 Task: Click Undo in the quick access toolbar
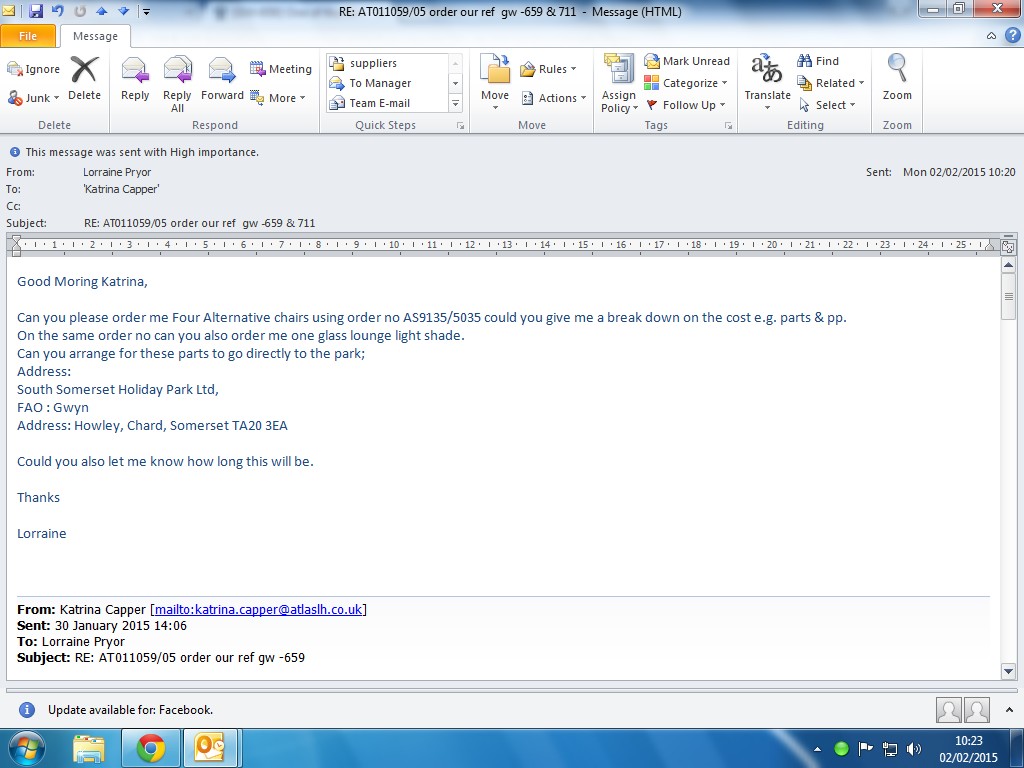pyautogui.click(x=57, y=11)
